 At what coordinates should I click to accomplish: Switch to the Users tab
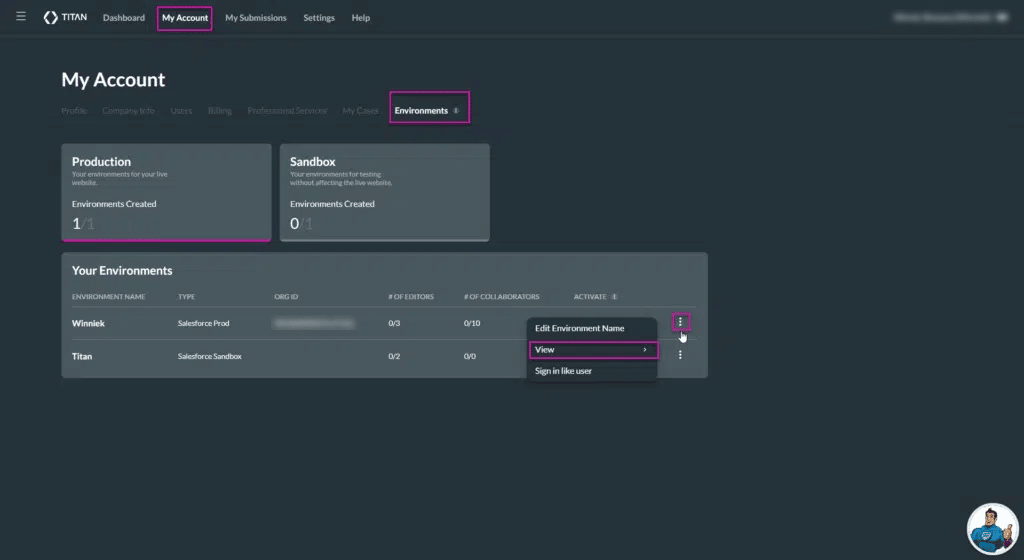(182, 110)
